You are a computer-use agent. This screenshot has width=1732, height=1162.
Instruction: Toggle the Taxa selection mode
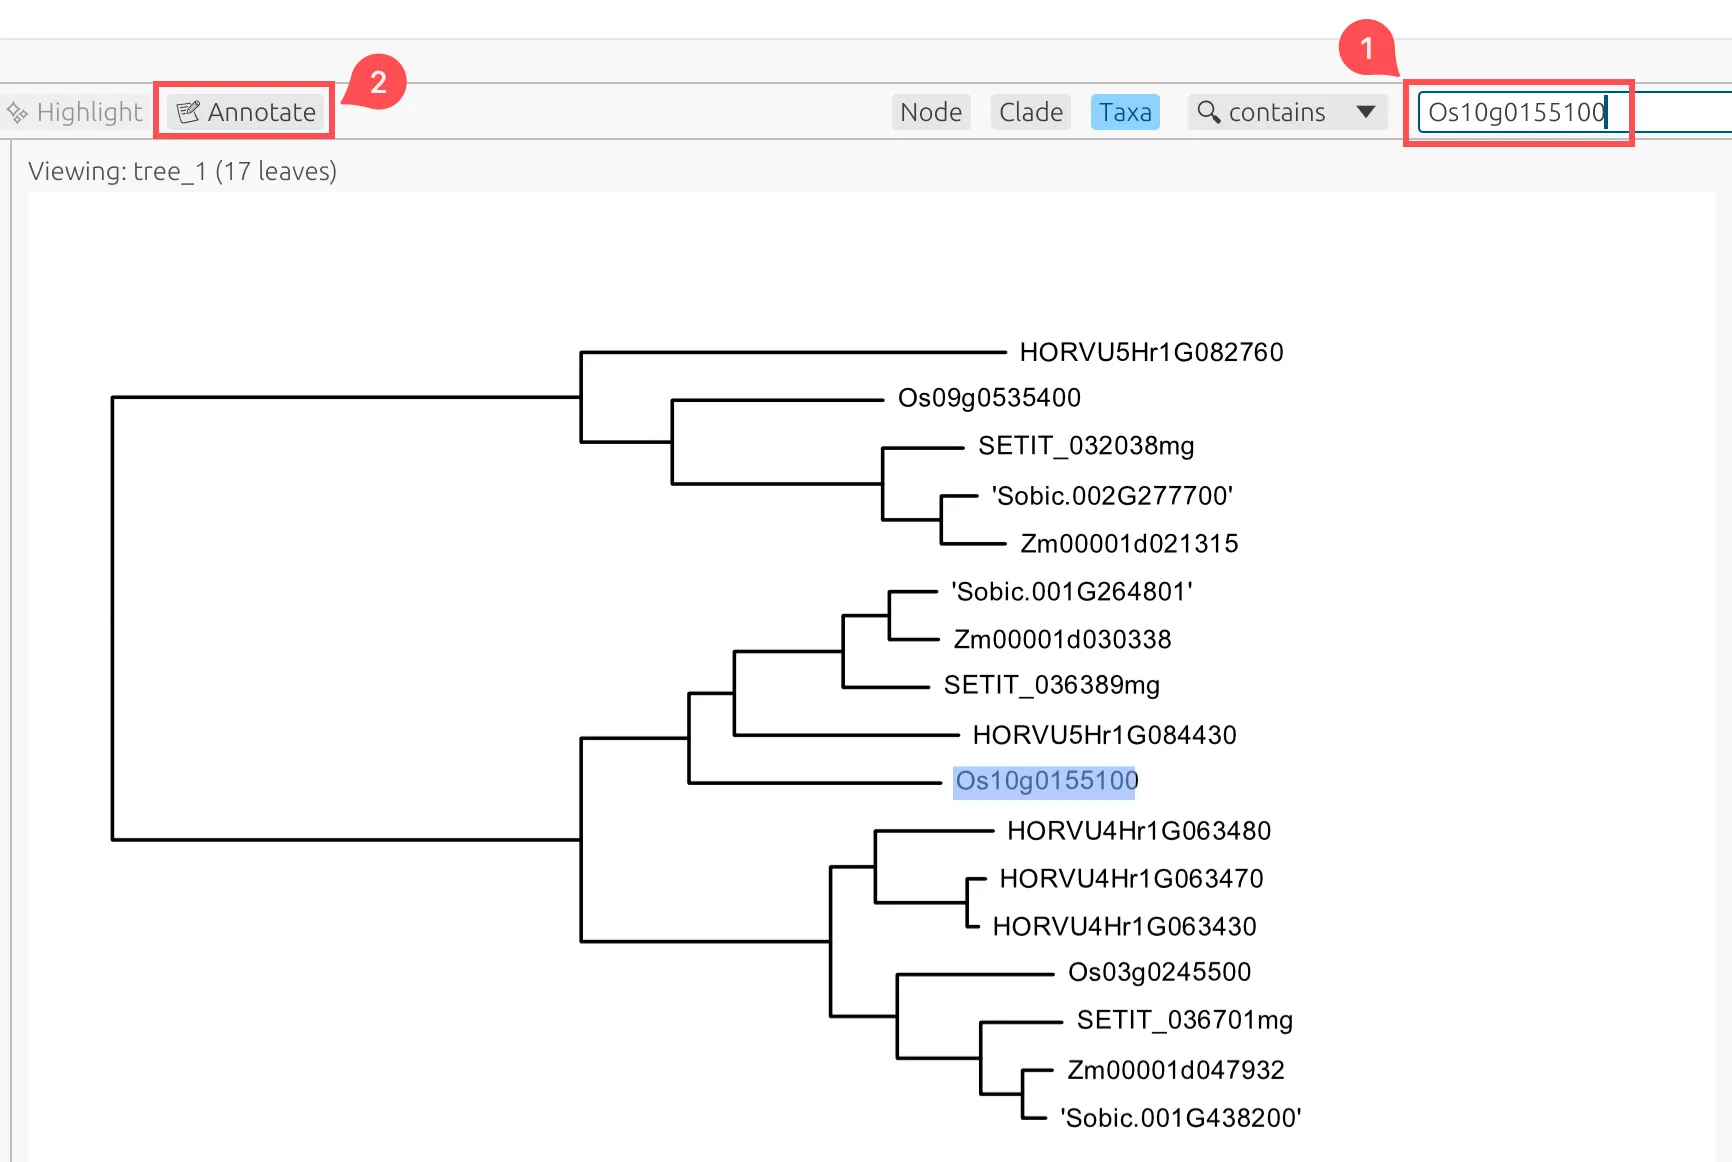(x=1125, y=112)
